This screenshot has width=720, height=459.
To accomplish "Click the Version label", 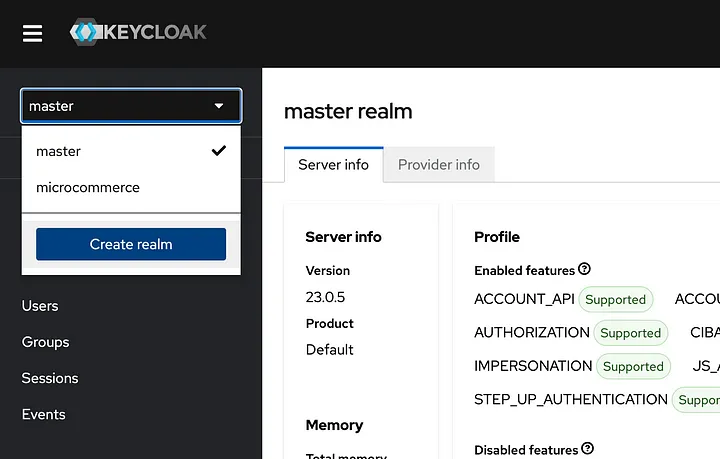I will (328, 271).
